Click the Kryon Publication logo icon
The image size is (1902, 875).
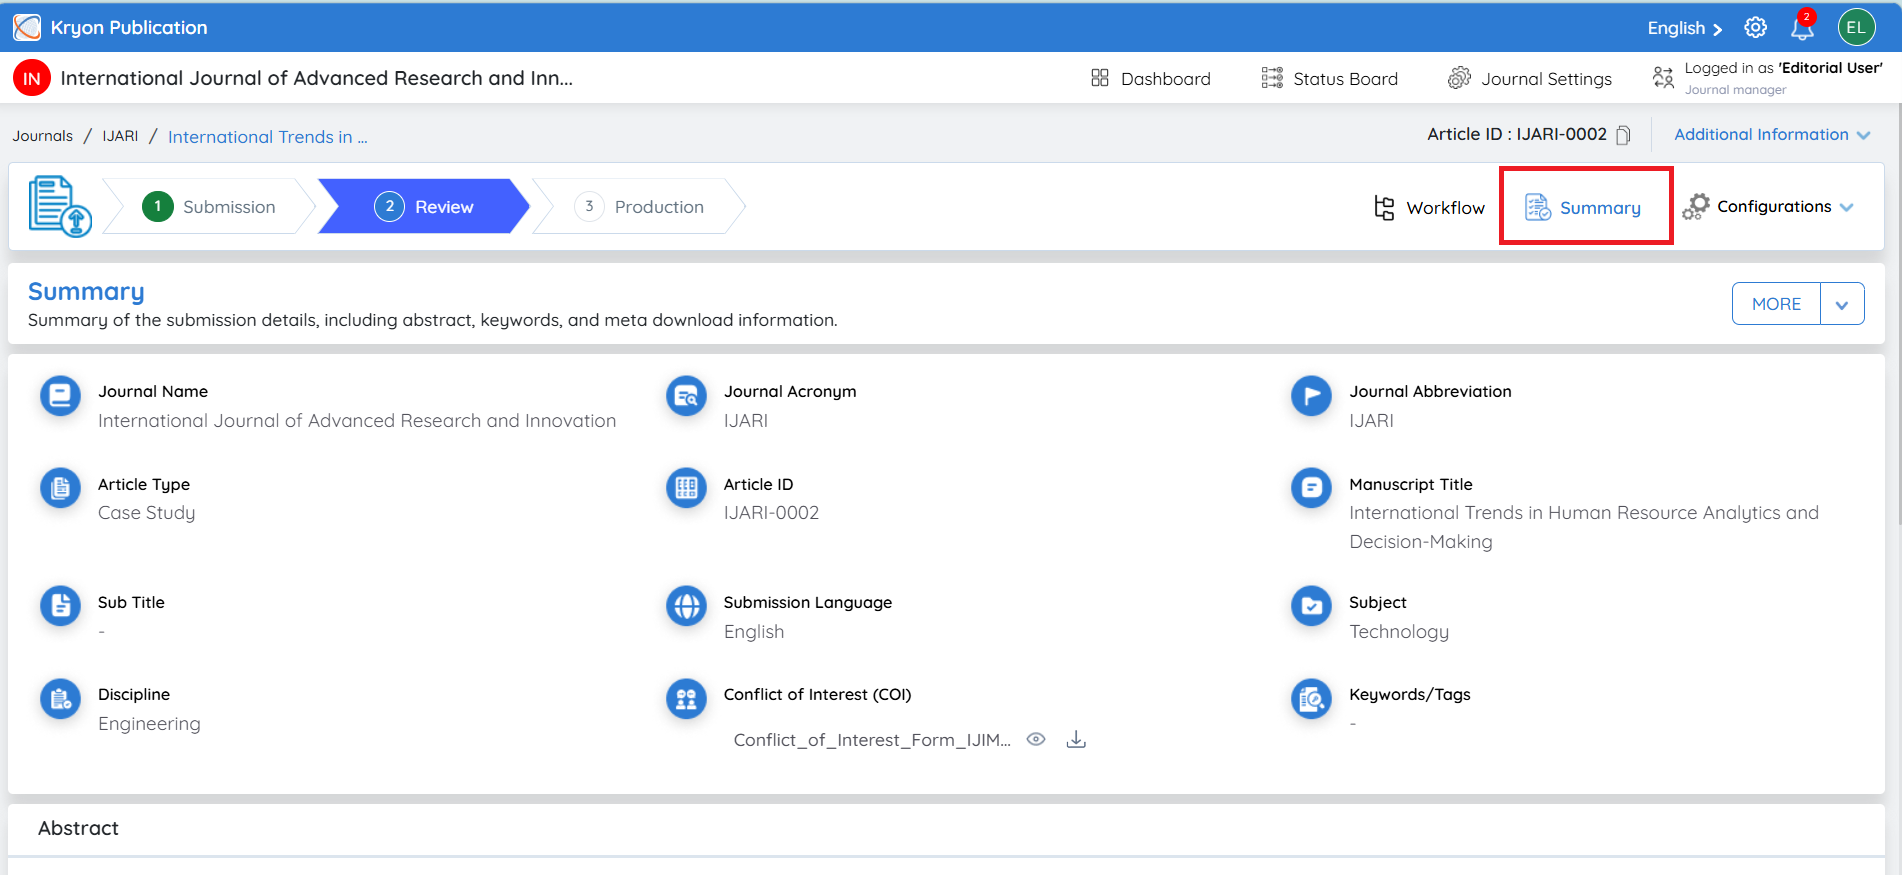pyautogui.click(x=27, y=27)
